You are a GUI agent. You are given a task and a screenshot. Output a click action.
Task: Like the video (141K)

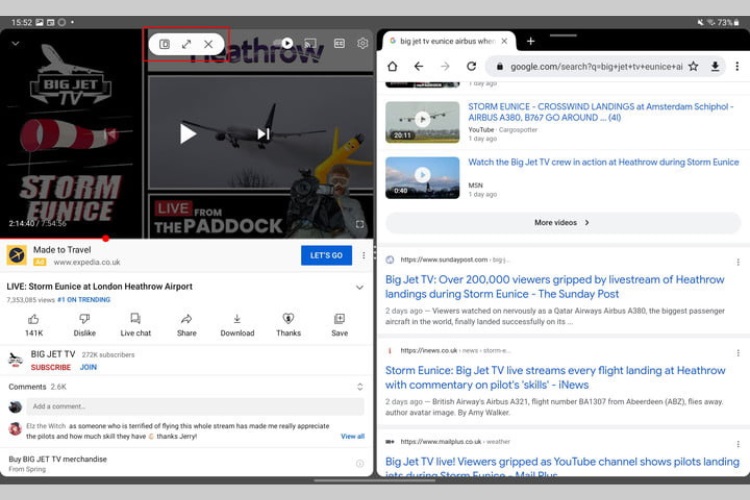click(33, 325)
